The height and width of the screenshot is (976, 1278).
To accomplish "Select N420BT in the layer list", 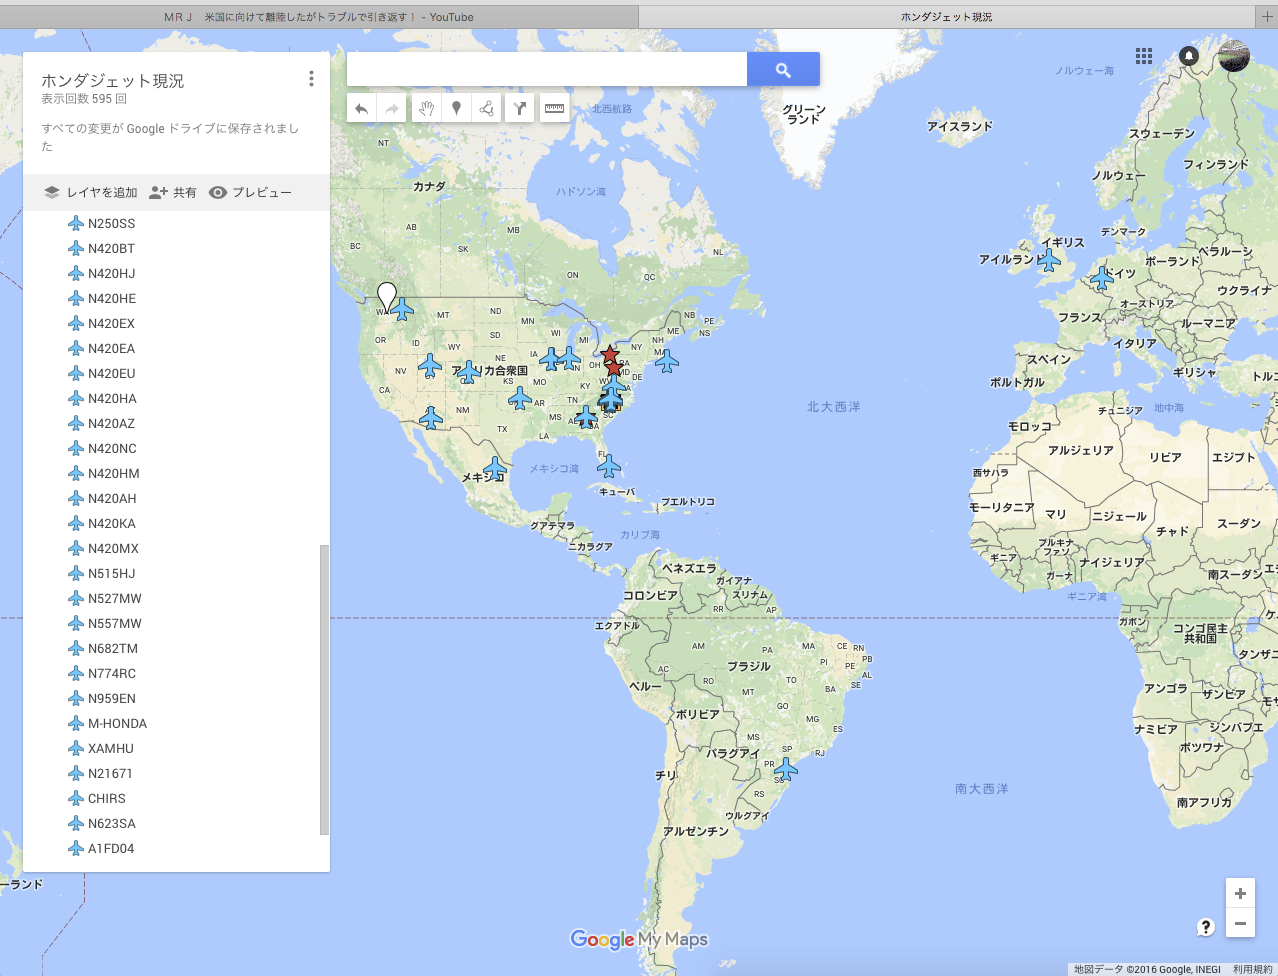I will click(111, 248).
